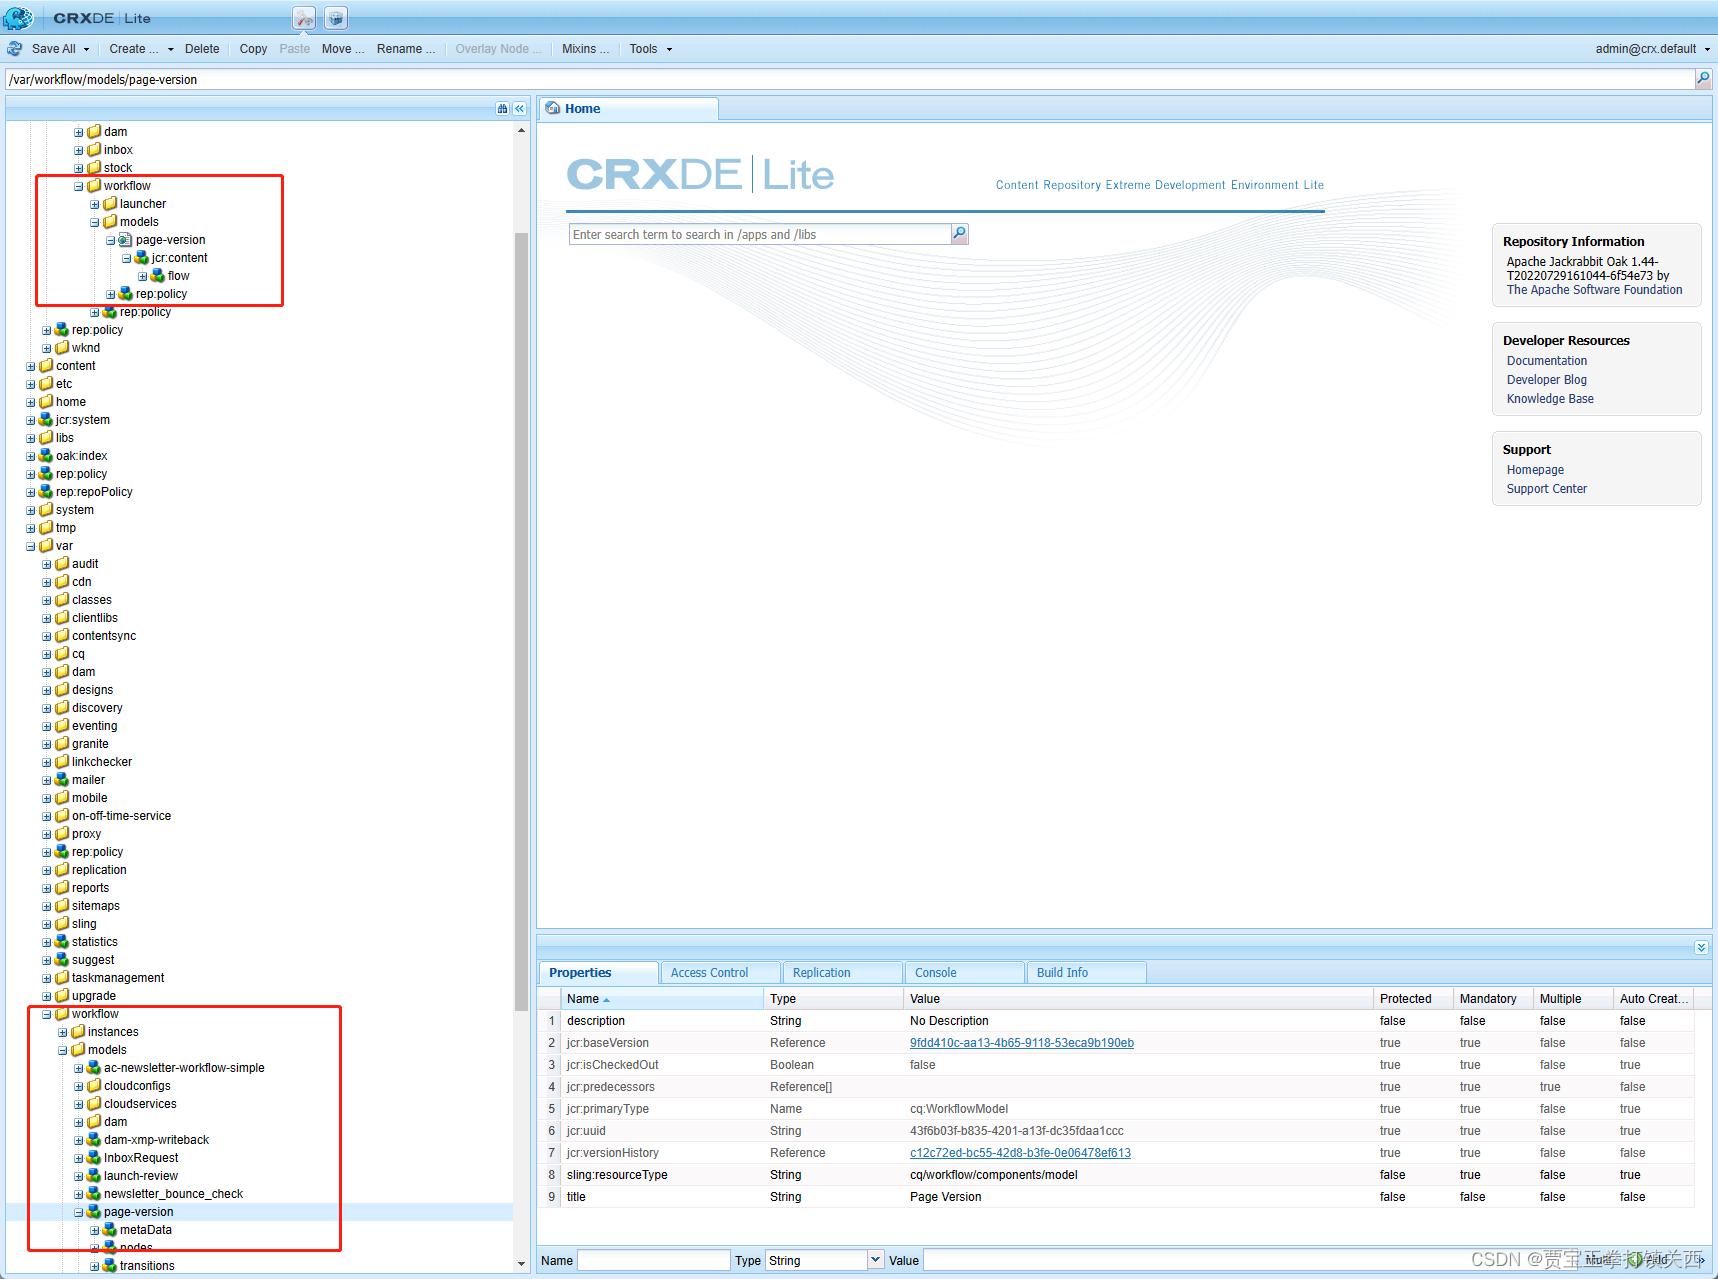Click the tree filter icon above the node tree
The height and width of the screenshot is (1279, 1718).
click(x=502, y=108)
